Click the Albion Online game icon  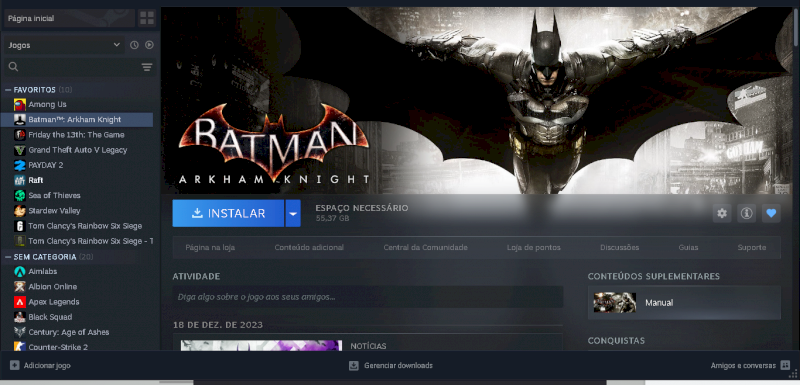[x=20, y=287]
